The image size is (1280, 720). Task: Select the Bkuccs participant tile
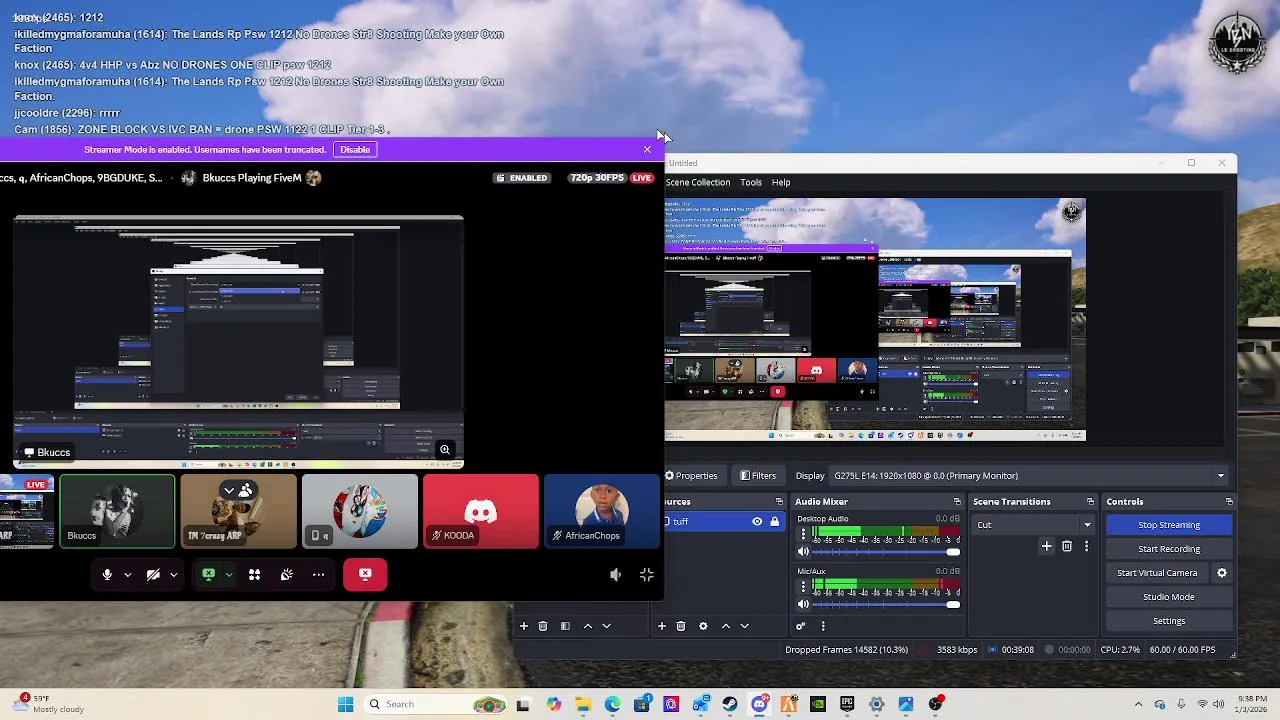[117, 511]
